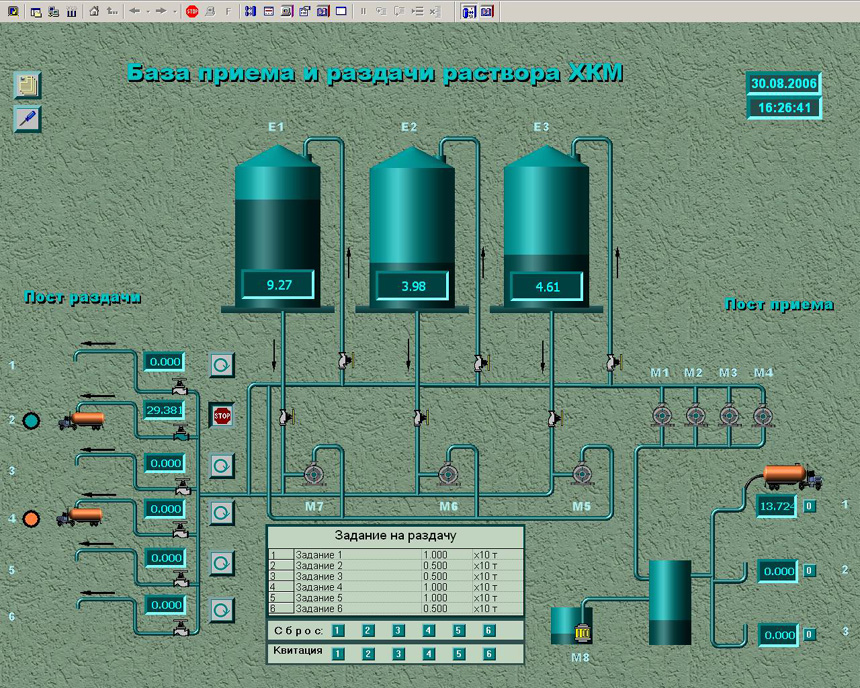Image resolution: width=860 pixels, height=688 pixels.
Task: Click reset (Сброс) button 1
Action: [x=338, y=630]
